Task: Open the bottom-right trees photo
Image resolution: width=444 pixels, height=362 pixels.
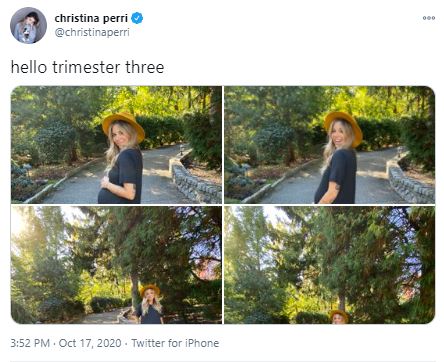Action: (330, 265)
